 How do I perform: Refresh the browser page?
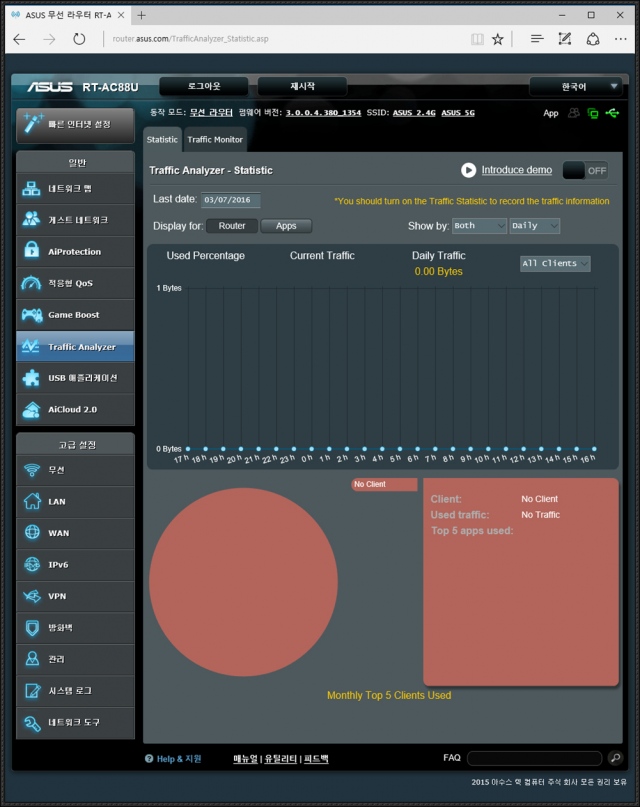79,39
